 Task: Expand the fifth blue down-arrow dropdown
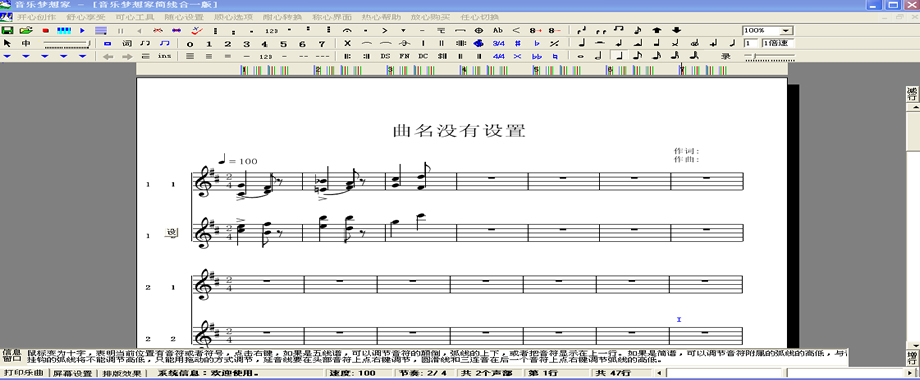tap(83, 56)
